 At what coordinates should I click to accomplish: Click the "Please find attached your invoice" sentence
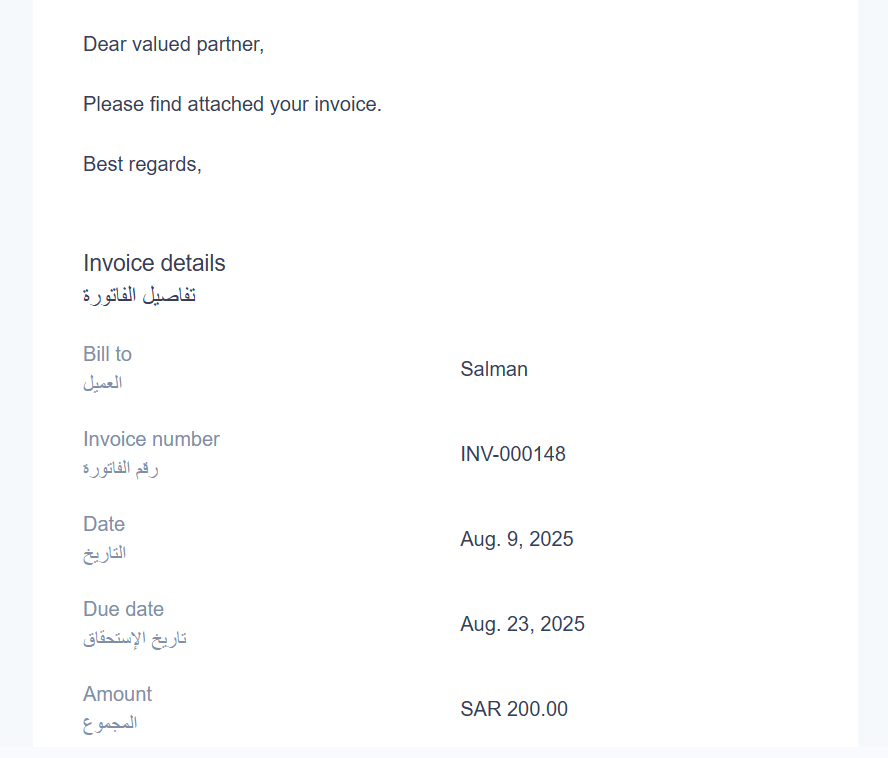[x=232, y=104]
